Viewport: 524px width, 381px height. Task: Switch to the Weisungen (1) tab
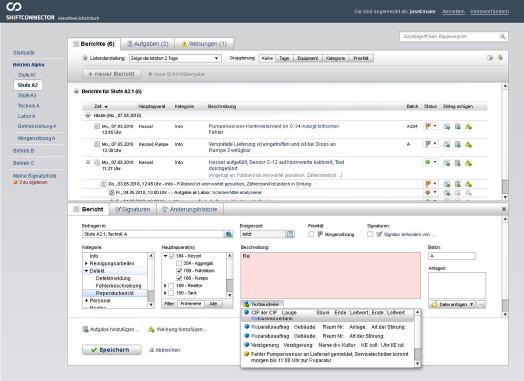click(x=204, y=44)
